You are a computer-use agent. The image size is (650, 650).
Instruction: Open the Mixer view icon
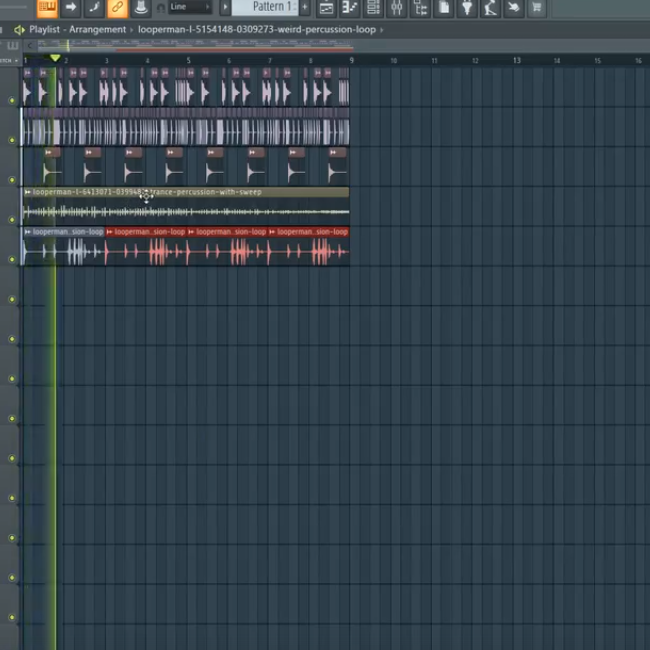tap(396, 8)
